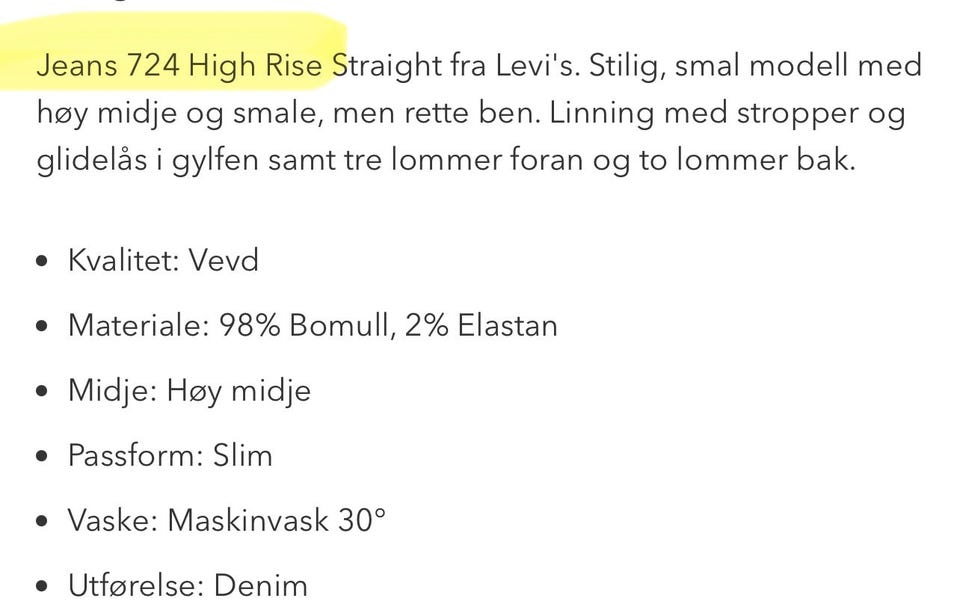
Task: Click the word 'Straight' in first line
Action: click(x=386, y=65)
